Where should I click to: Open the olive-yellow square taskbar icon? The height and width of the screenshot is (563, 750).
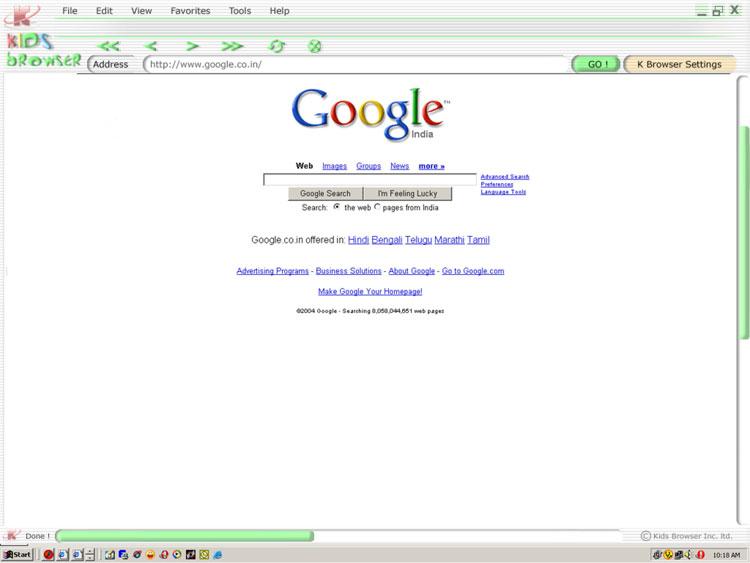204,555
